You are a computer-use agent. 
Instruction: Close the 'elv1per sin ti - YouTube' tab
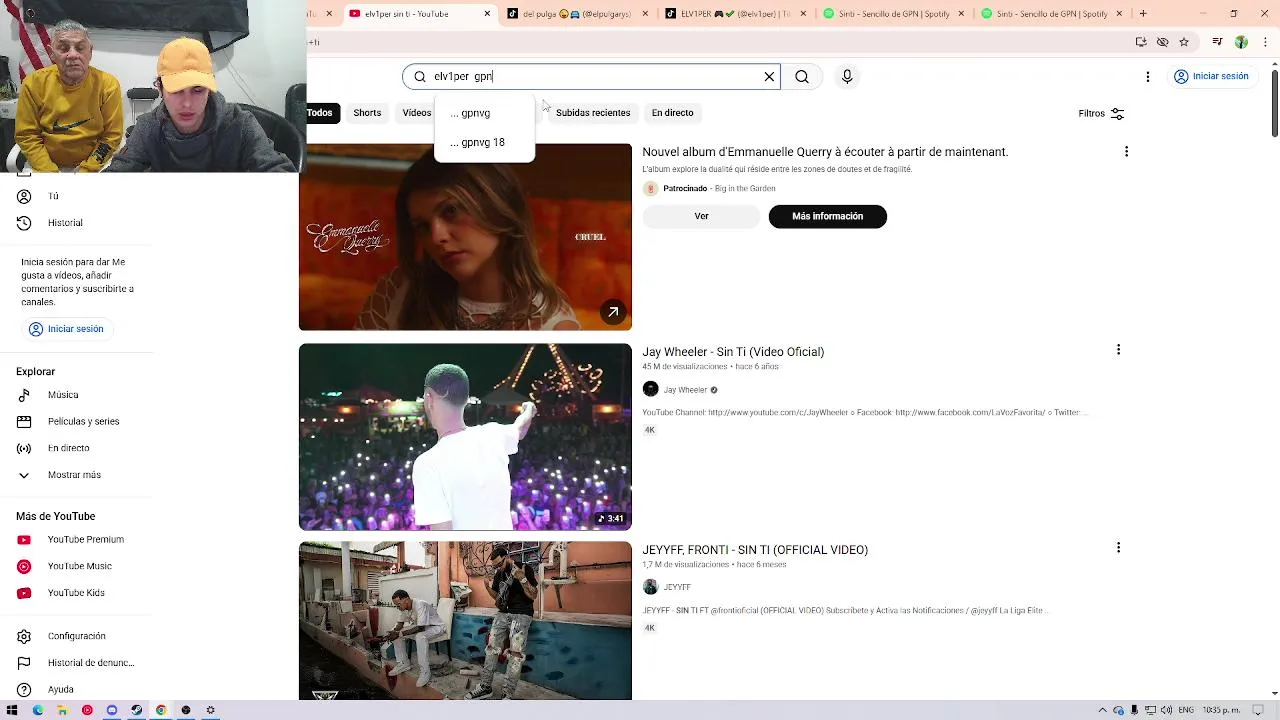tap(487, 14)
